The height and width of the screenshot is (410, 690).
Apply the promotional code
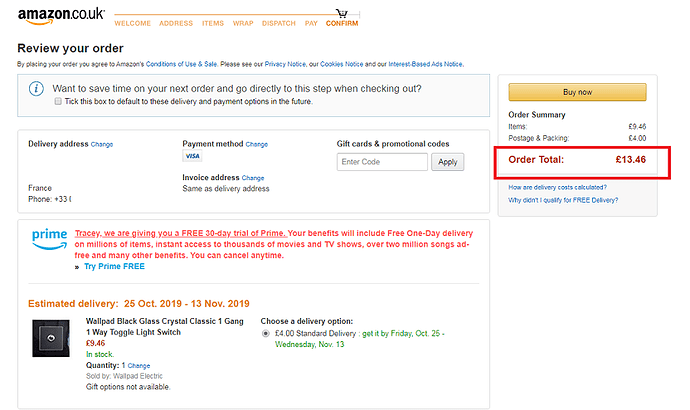coord(448,162)
